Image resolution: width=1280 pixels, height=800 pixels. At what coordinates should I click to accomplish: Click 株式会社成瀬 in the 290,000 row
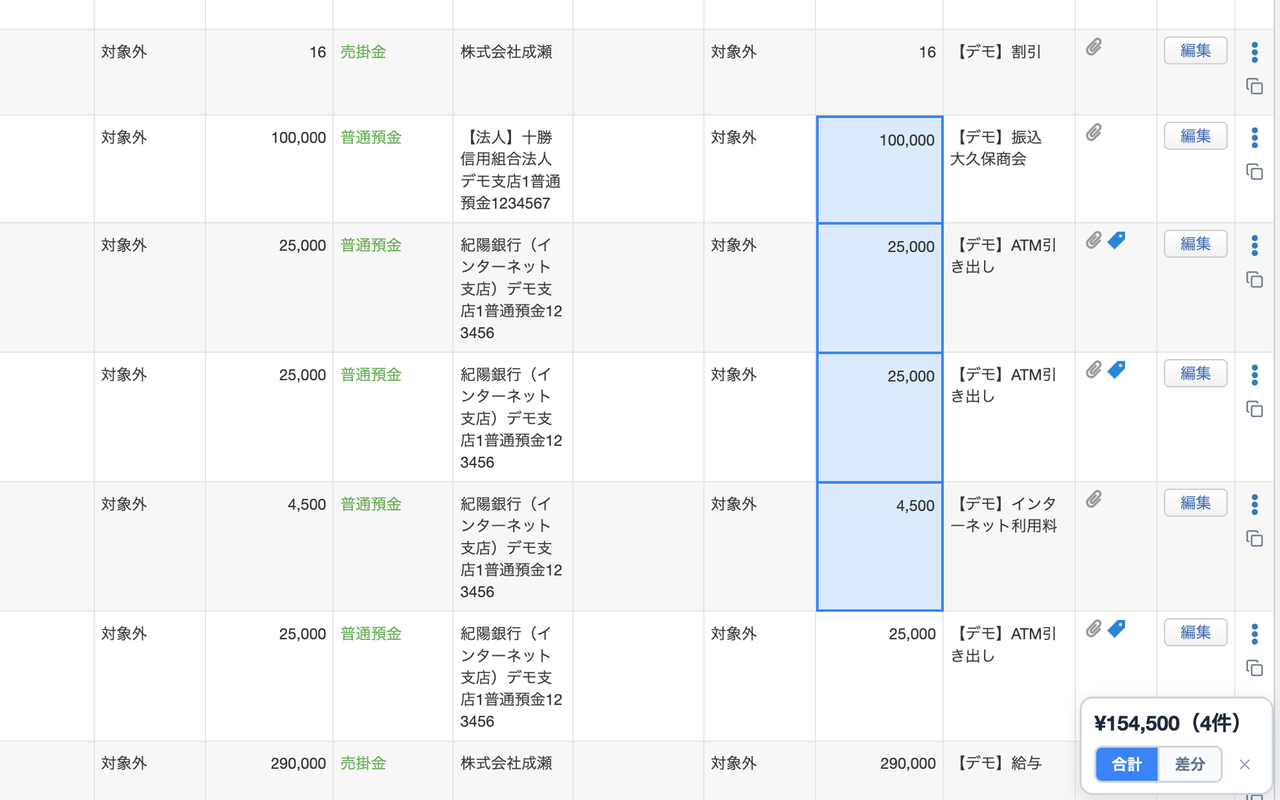pyautogui.click(x=506, y=764)
